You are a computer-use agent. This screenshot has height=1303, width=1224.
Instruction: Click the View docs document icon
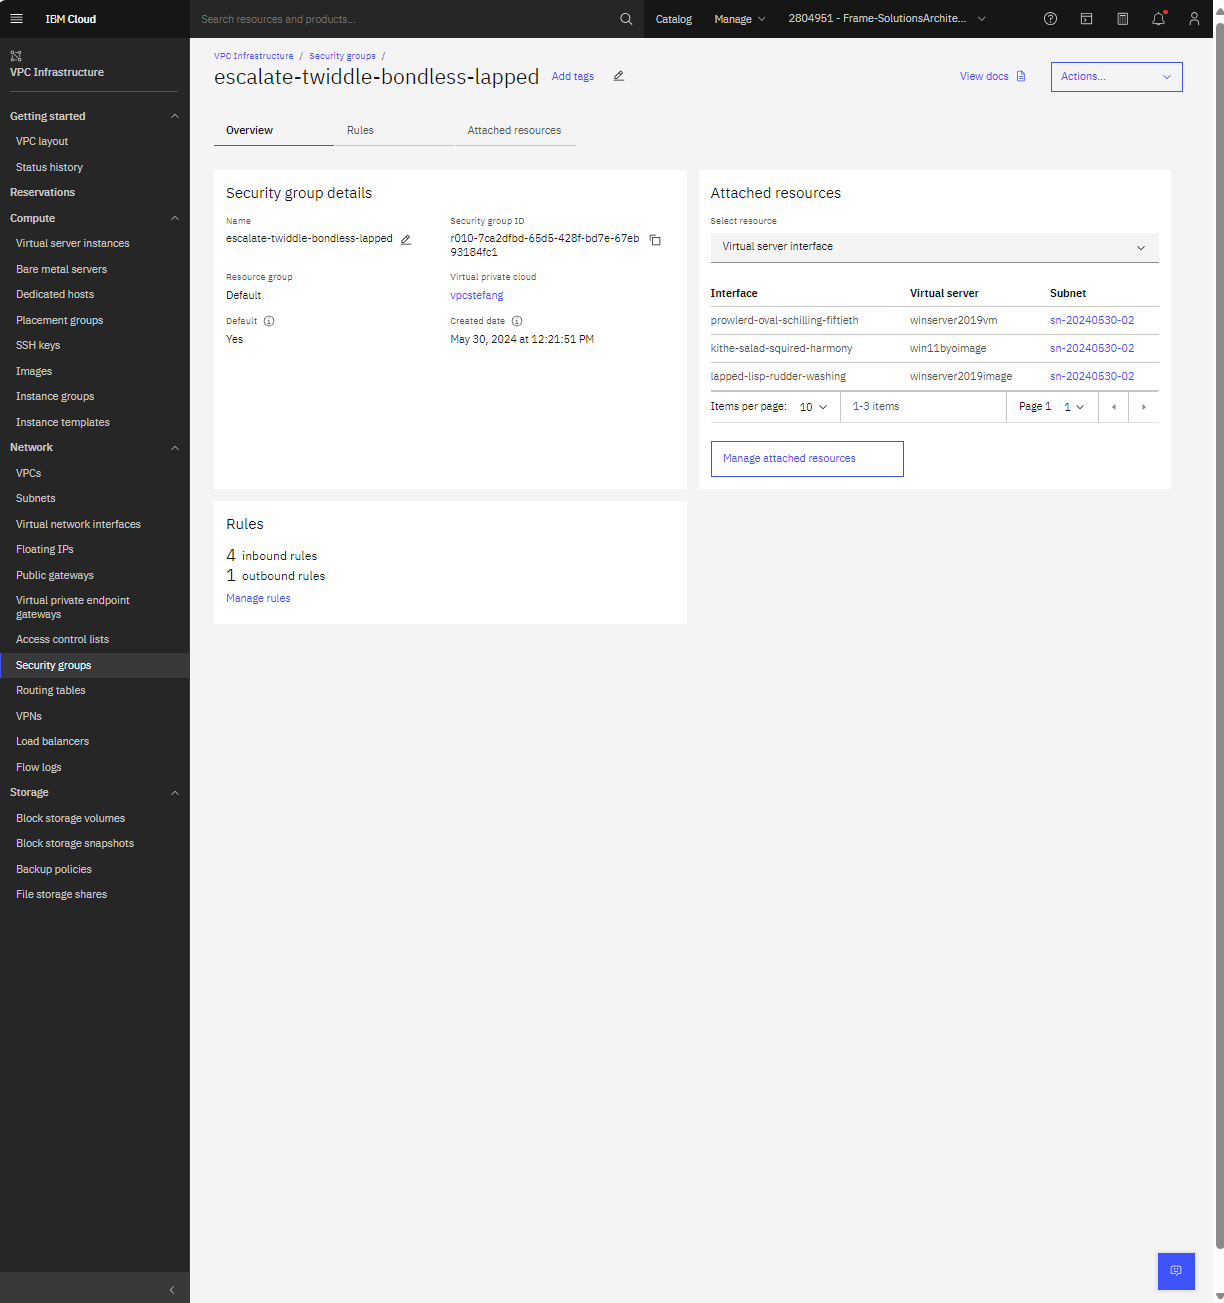point(1021,76)
